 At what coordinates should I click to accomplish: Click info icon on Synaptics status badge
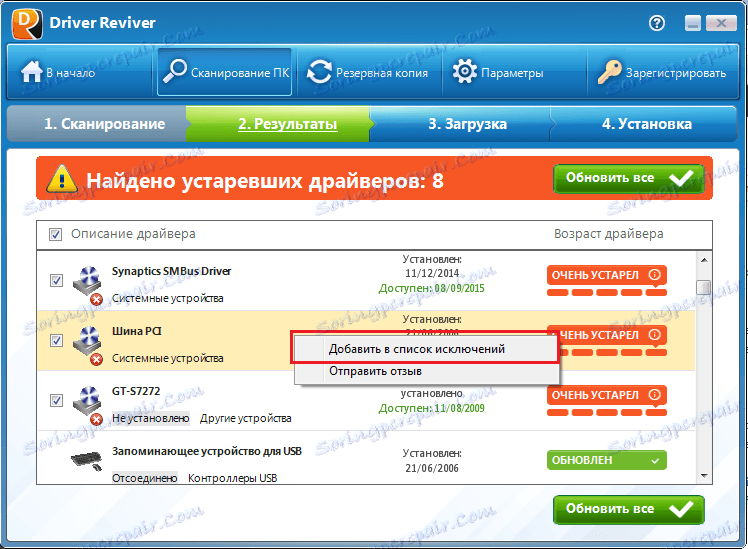(654, 275)
